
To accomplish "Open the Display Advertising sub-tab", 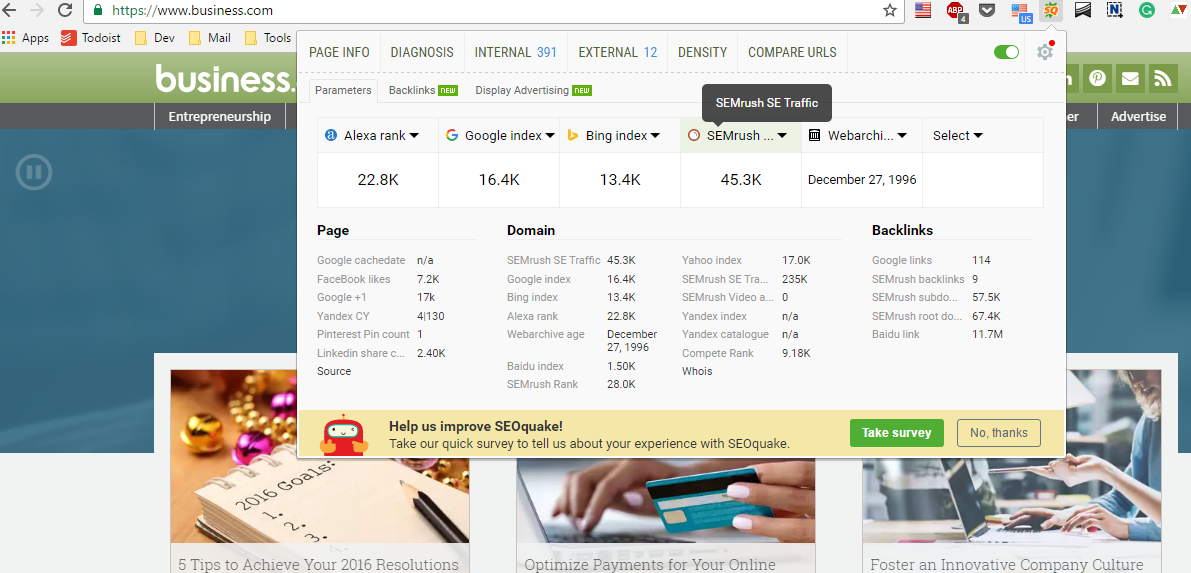I will (x=533, y=90).
